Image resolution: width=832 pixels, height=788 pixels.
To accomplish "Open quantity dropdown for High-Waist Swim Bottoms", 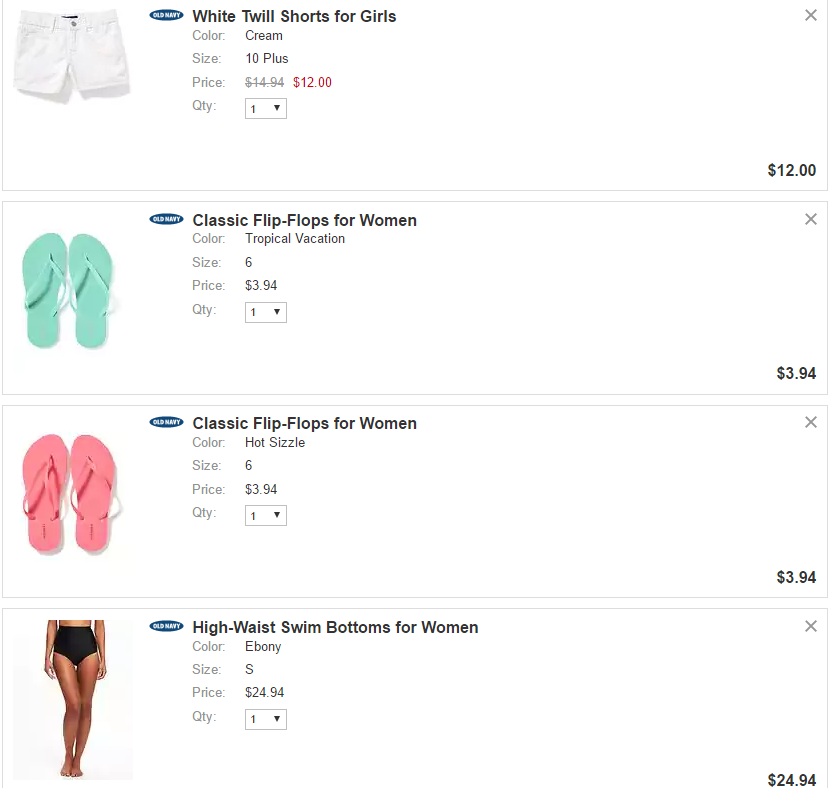I will [266, 719].
